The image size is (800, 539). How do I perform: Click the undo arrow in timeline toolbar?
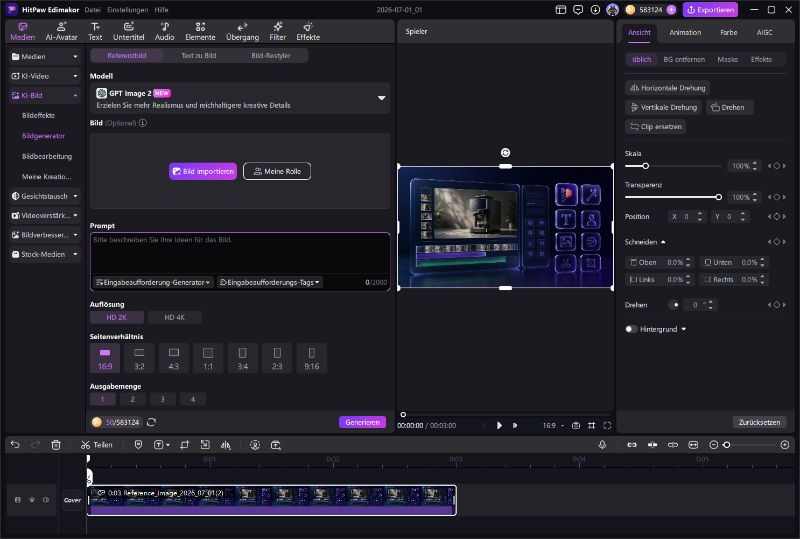click(15, 445)
